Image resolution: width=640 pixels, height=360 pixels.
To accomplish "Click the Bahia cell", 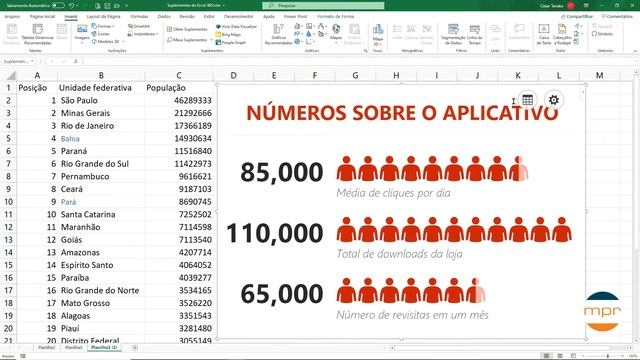I will pyautogui.click(x=101, y=138).
